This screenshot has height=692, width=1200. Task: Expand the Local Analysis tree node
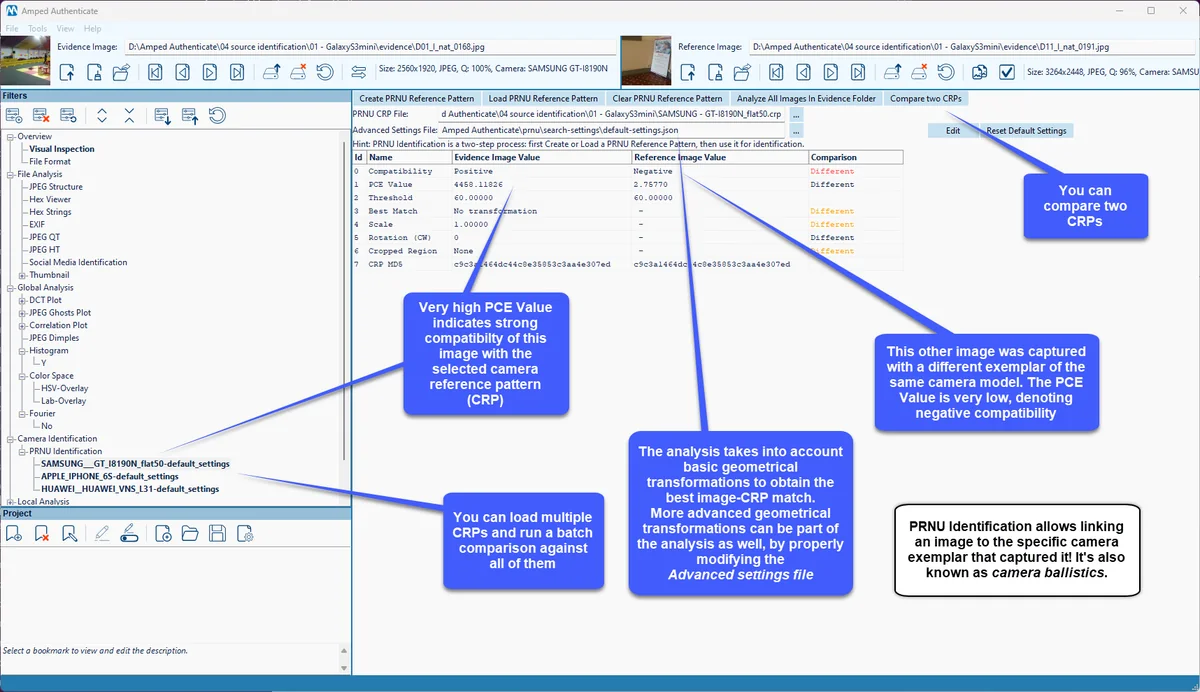point(10,501)
